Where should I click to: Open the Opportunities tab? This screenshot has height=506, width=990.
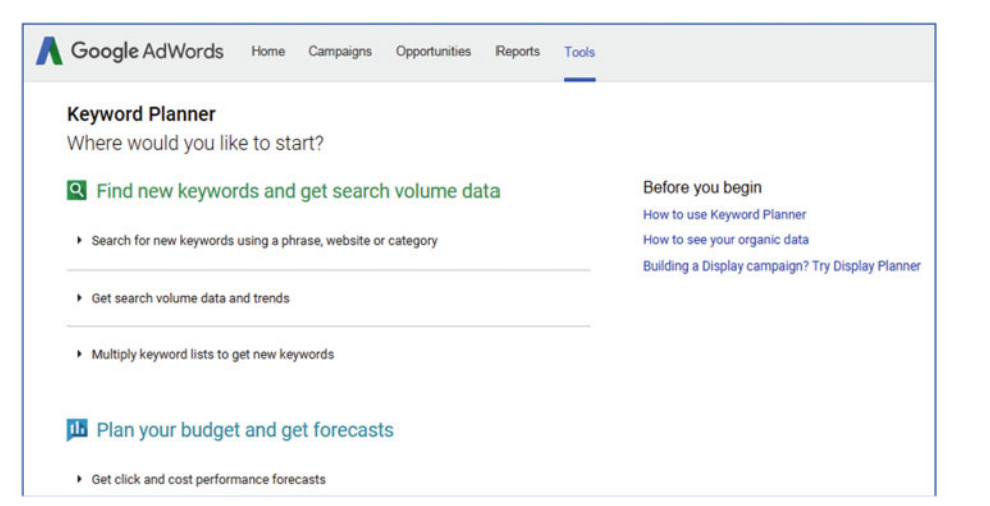point(433,52)
